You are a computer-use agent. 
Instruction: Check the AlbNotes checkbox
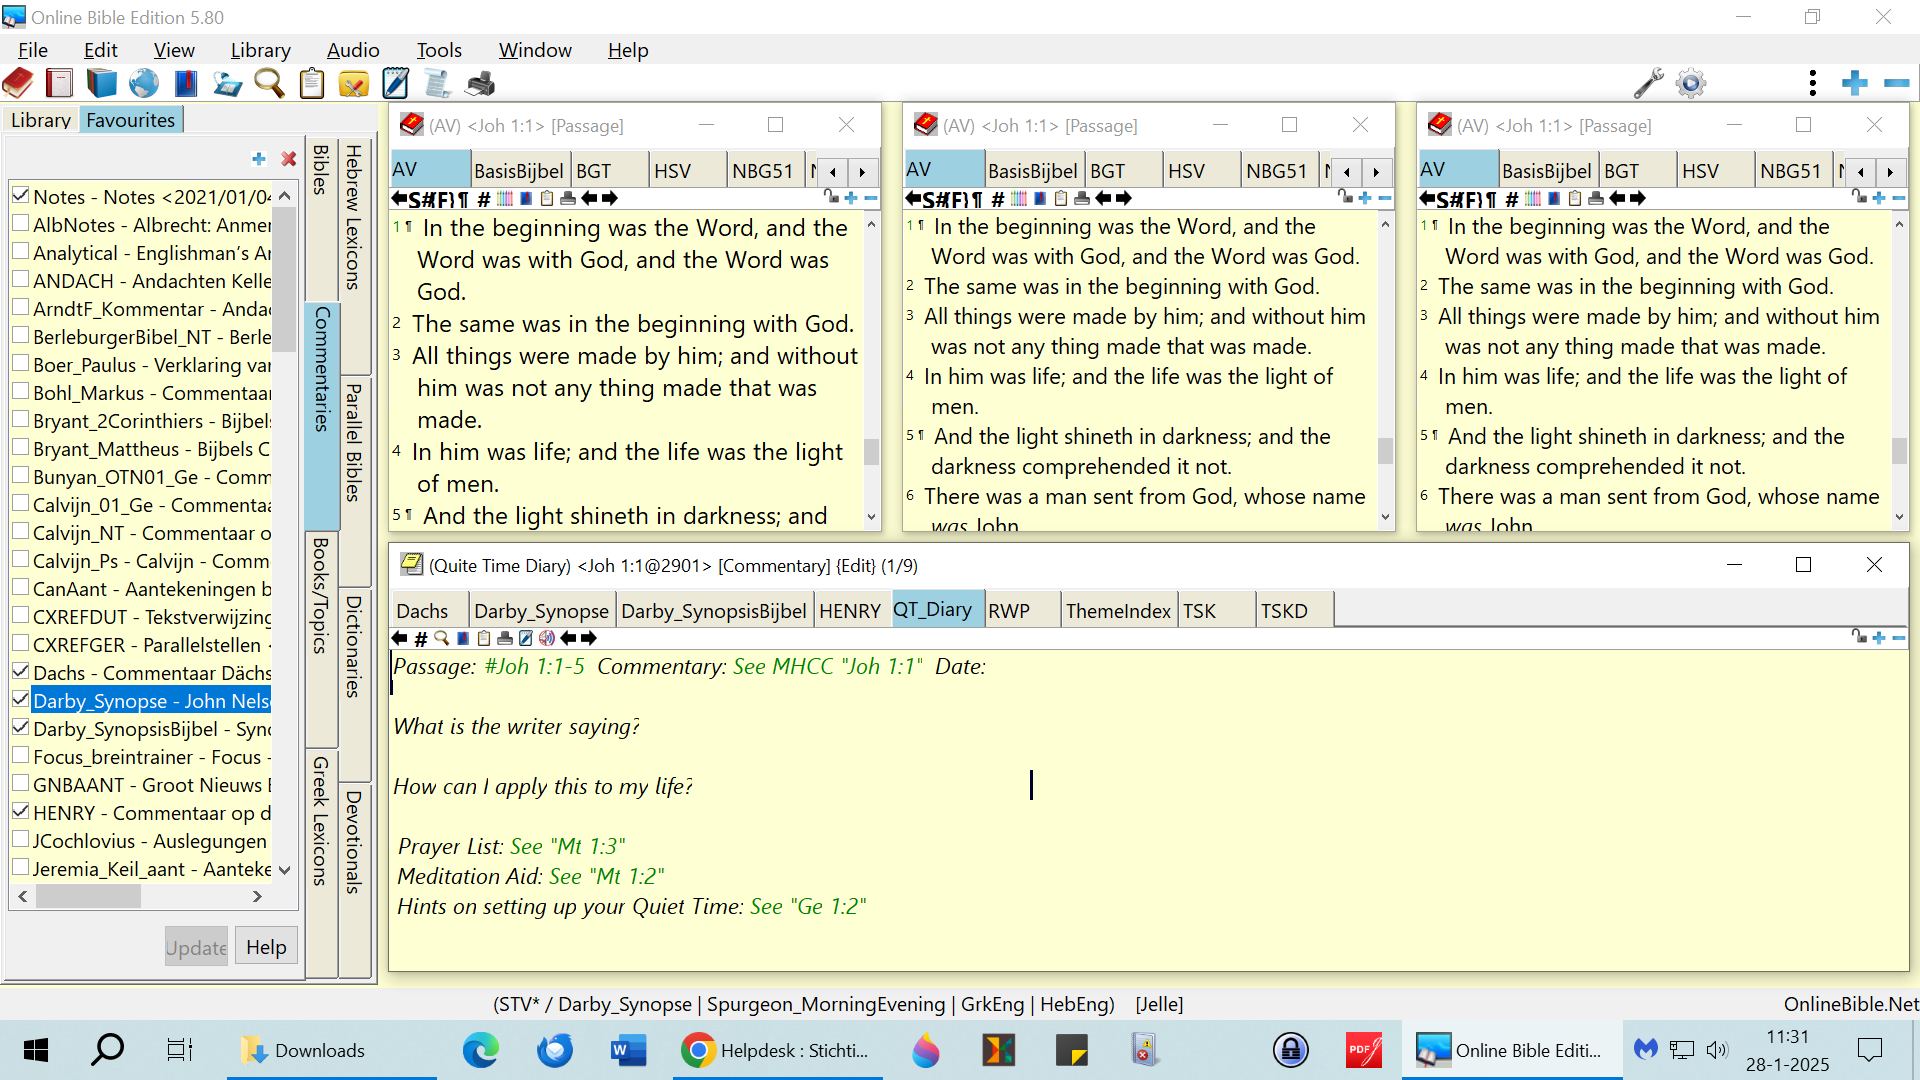pos(20,224)
